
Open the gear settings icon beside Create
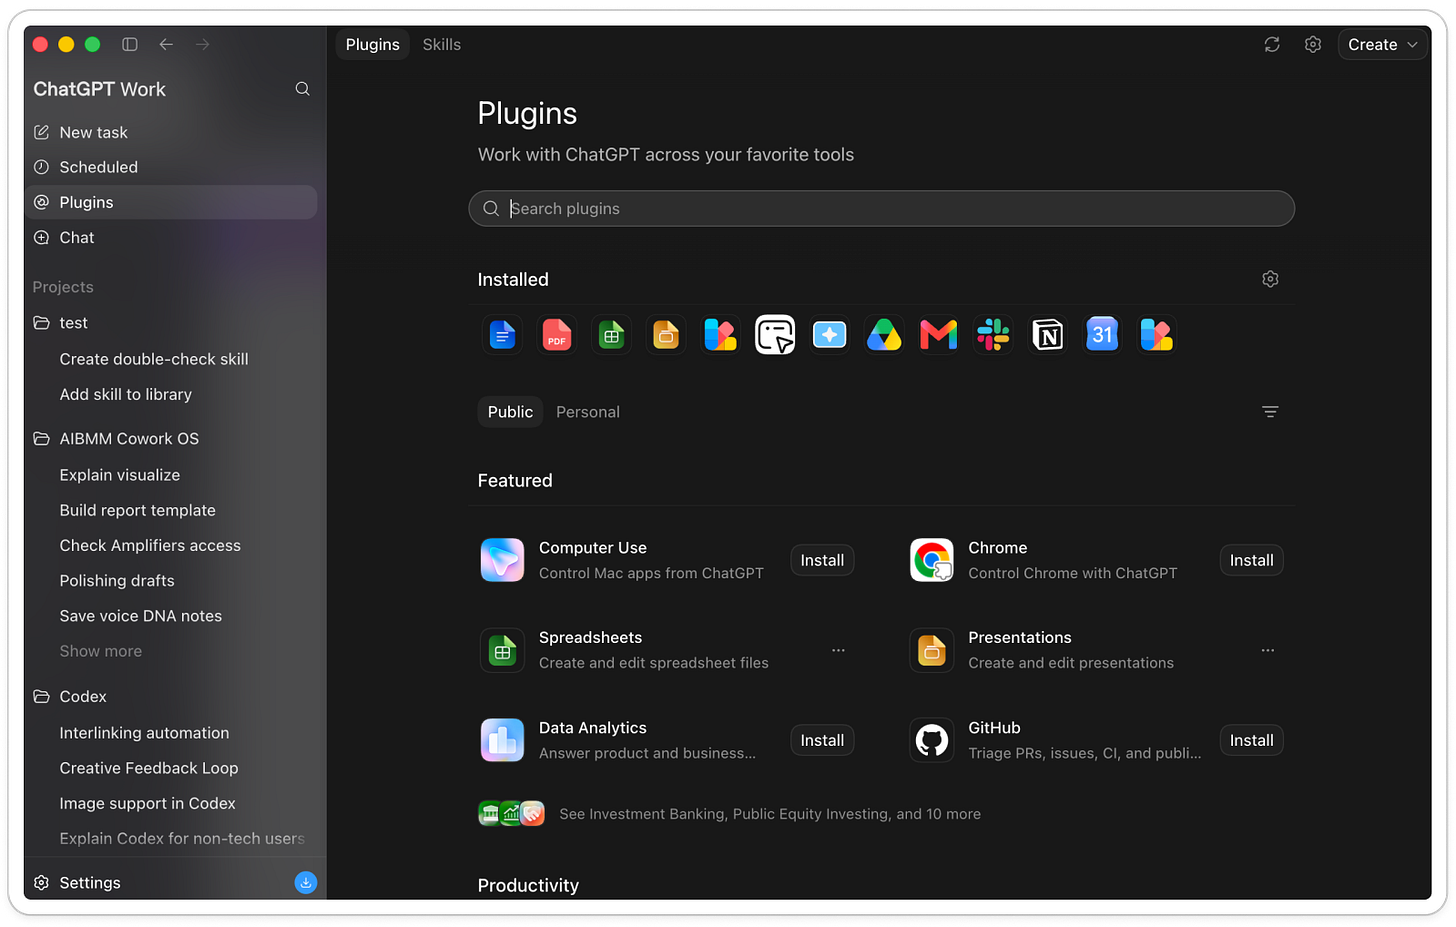pyautogui.click(x=1313, y=44)
